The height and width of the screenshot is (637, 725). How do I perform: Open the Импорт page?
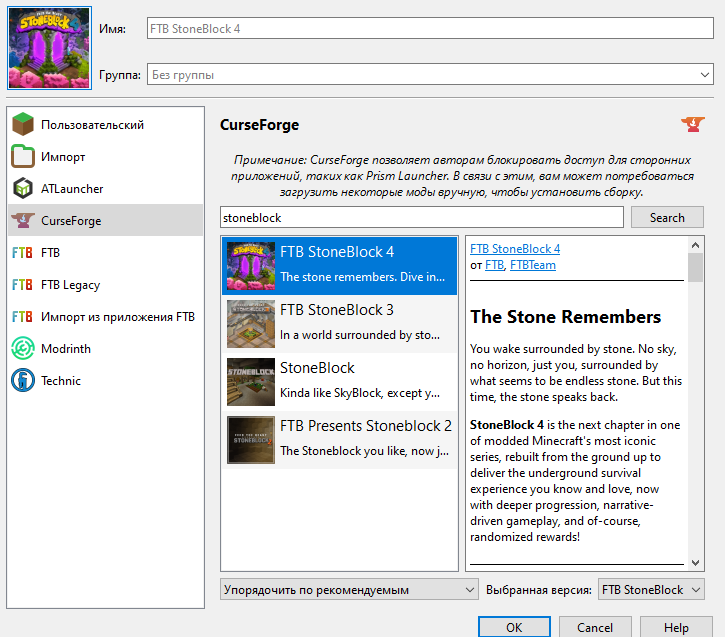[x=105, y=156]
